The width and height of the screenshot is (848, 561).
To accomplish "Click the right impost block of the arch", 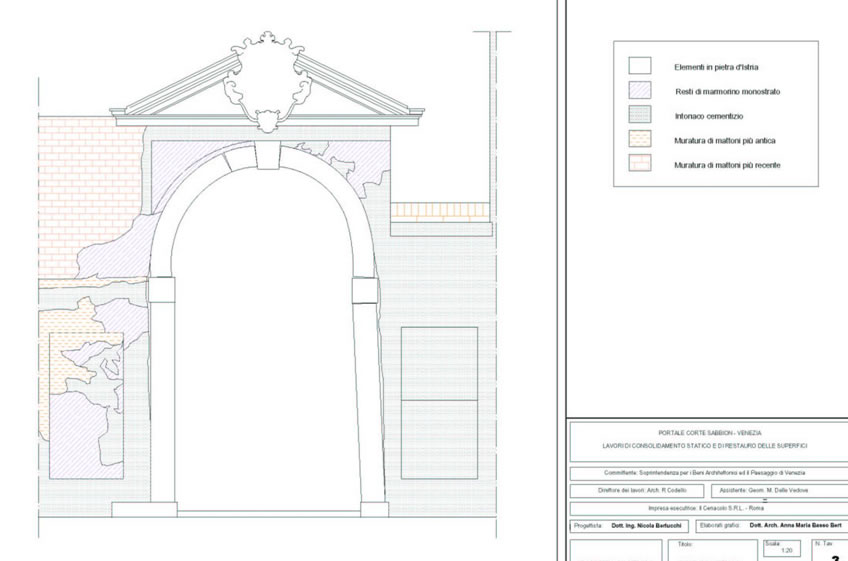I will point(365,291).
